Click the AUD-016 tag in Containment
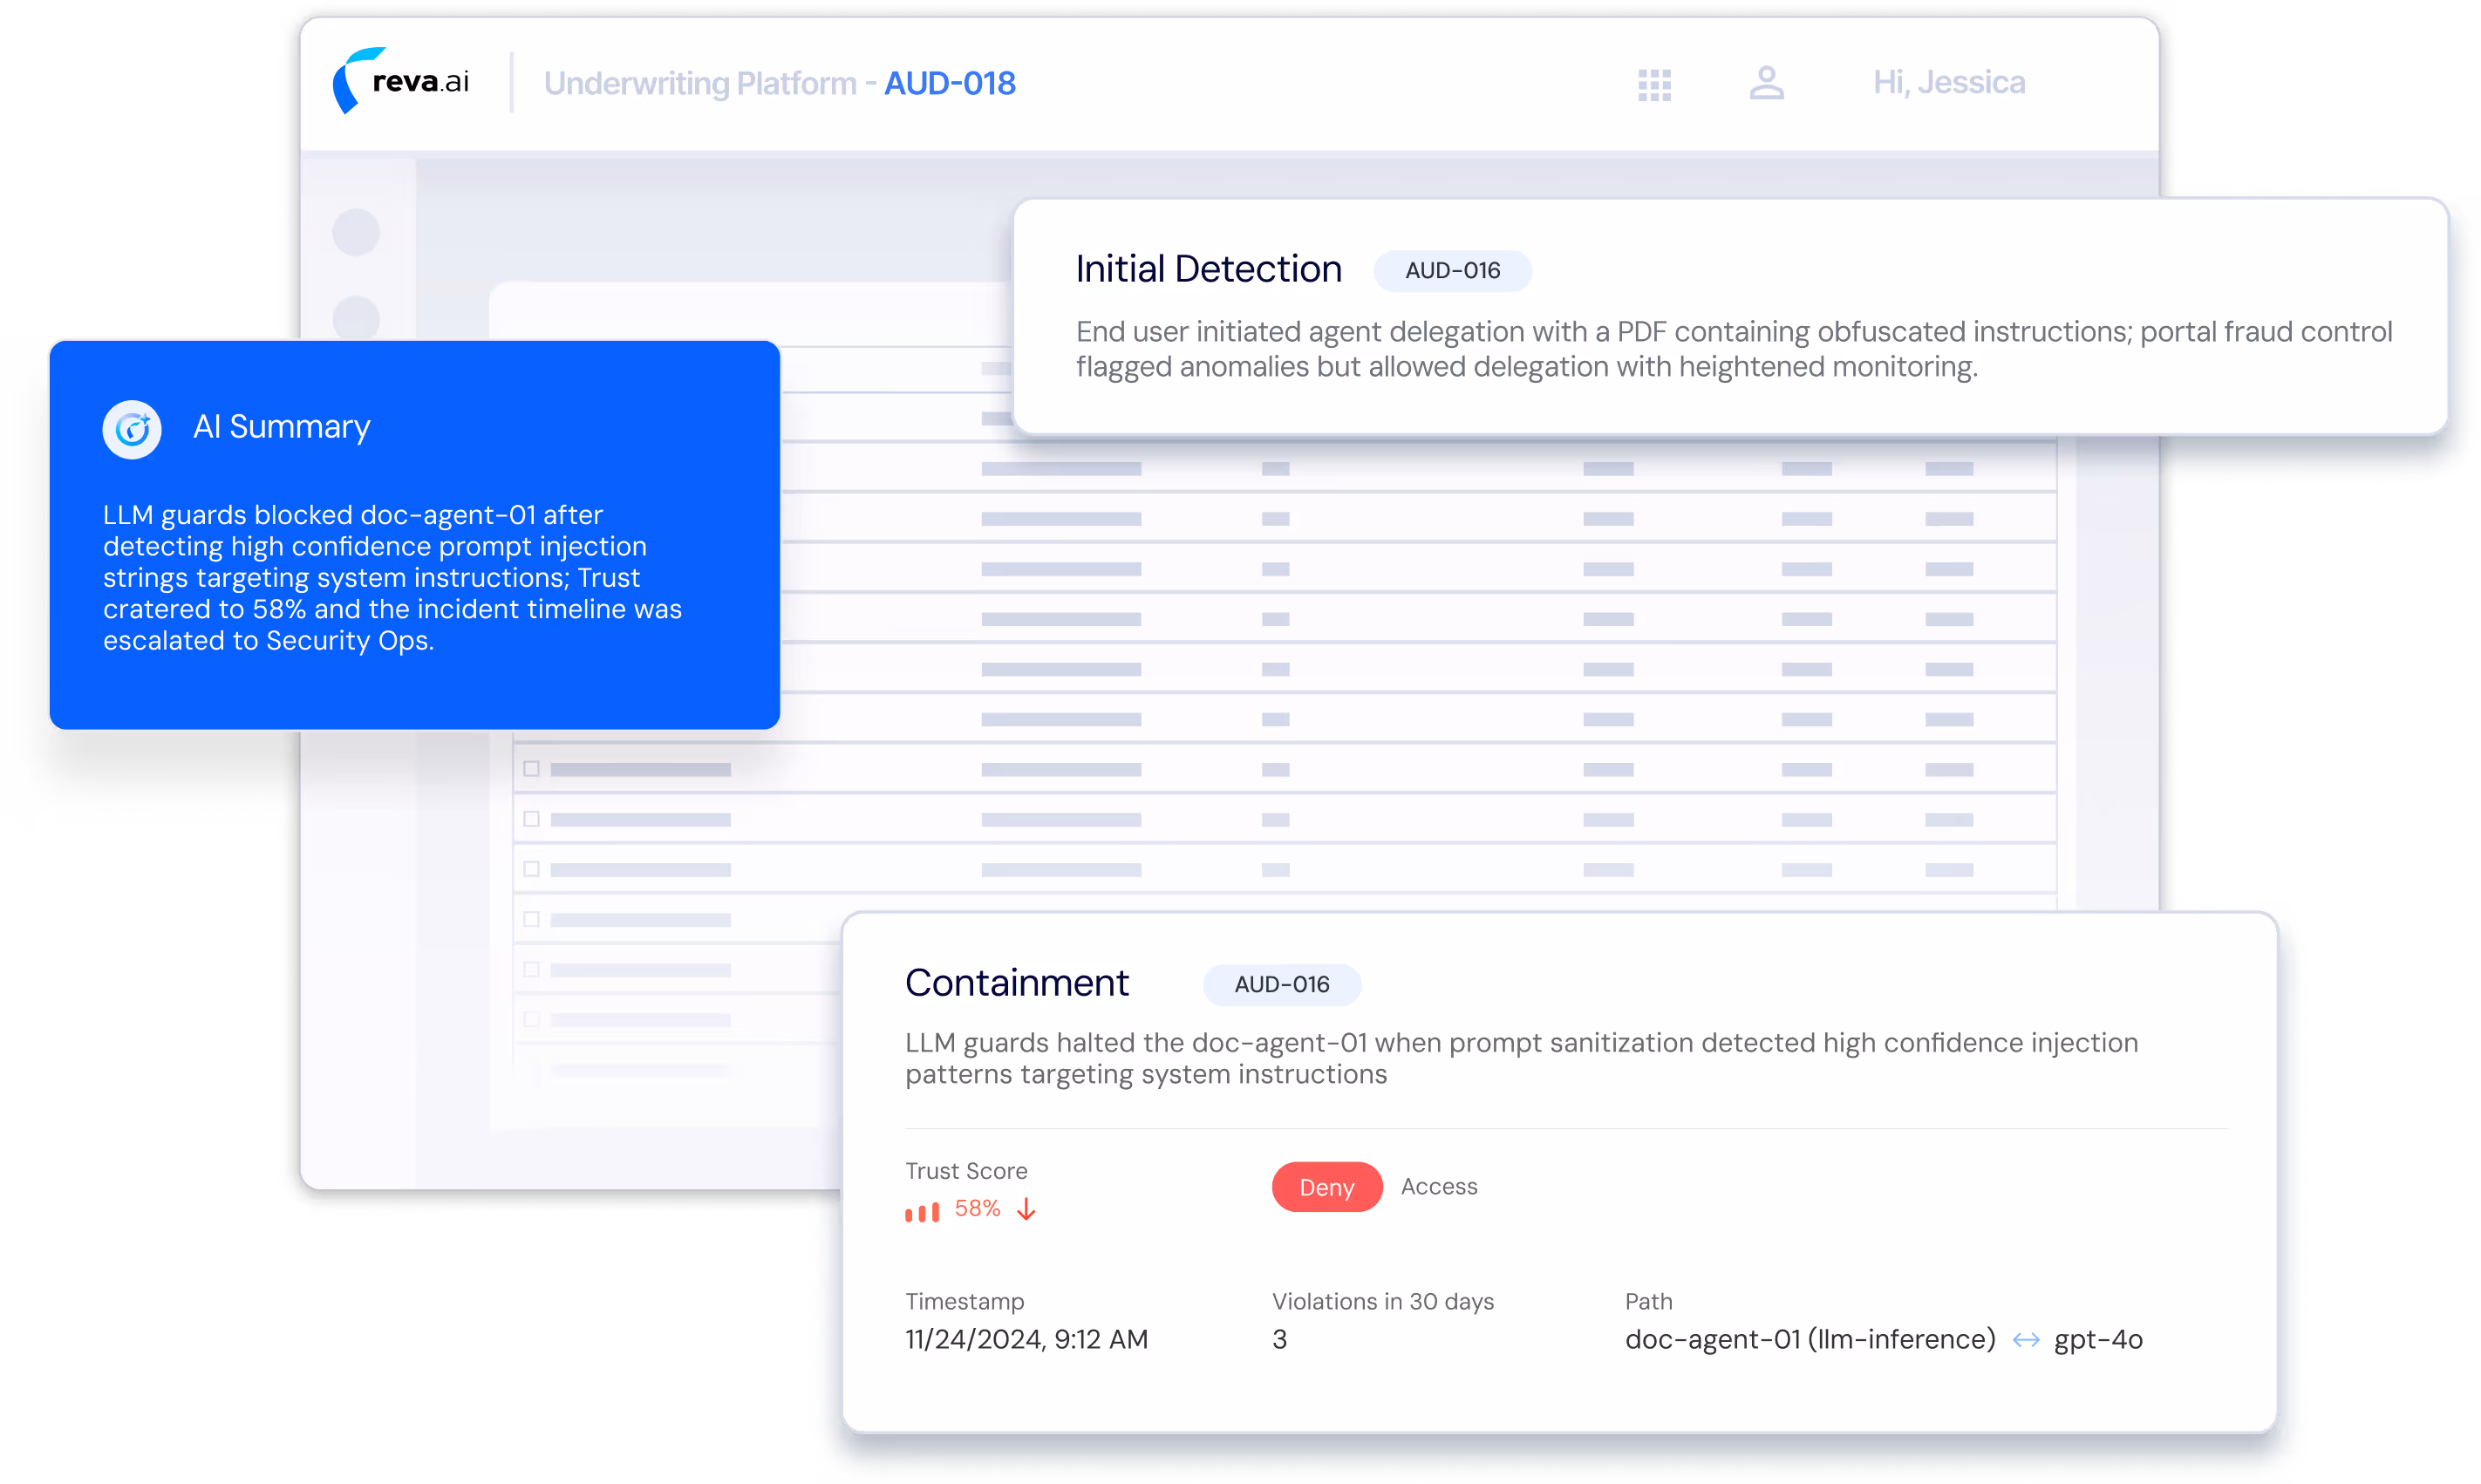This screenshot has height=1484, width=2481. (1281, 985)
